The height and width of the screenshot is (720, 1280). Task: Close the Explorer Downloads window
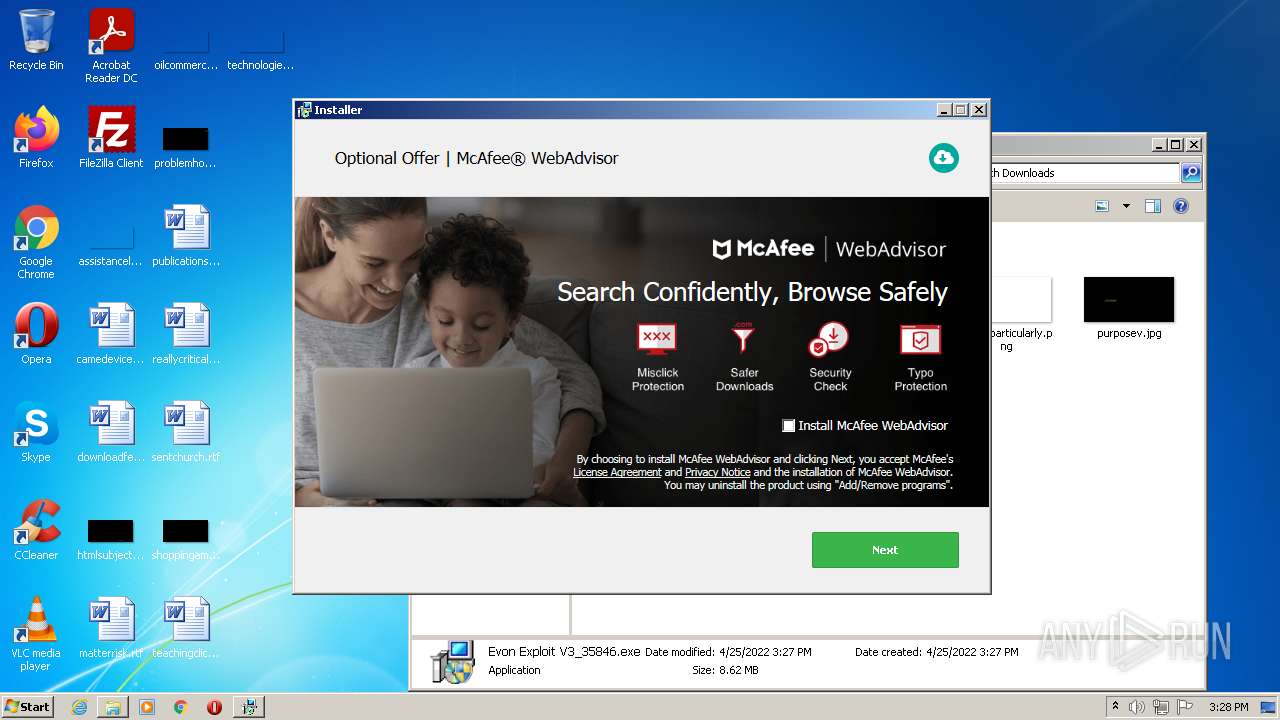(x=1193, y=145)
